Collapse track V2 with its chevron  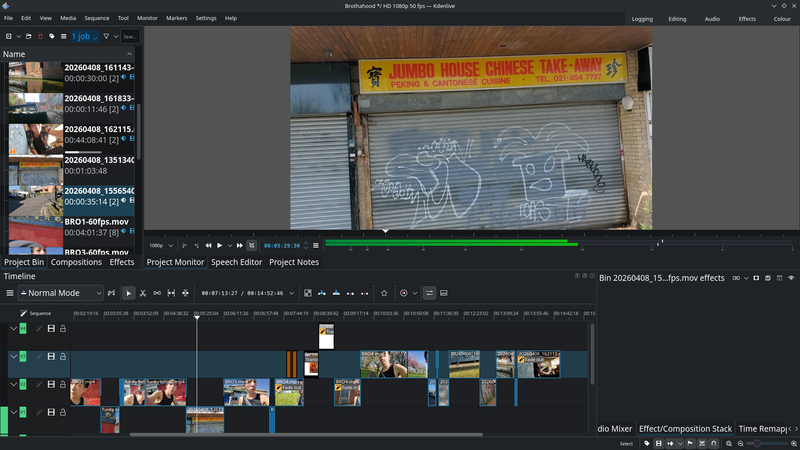coord(13,384)
